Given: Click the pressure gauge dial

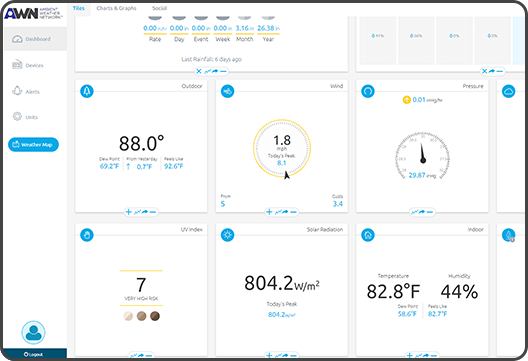Looking at the screenshot, I should point(422,155).
